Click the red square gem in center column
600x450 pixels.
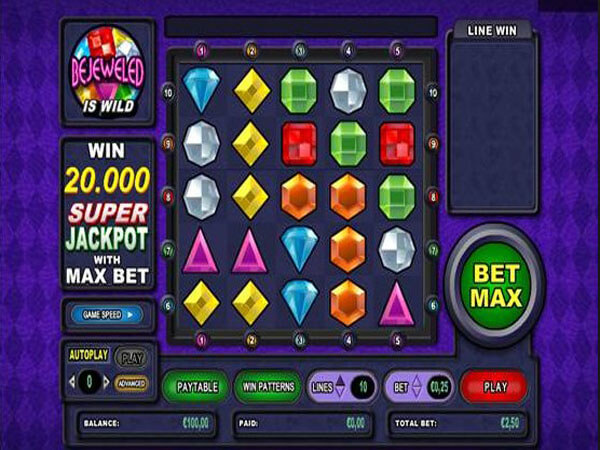(x=299, y=144)
